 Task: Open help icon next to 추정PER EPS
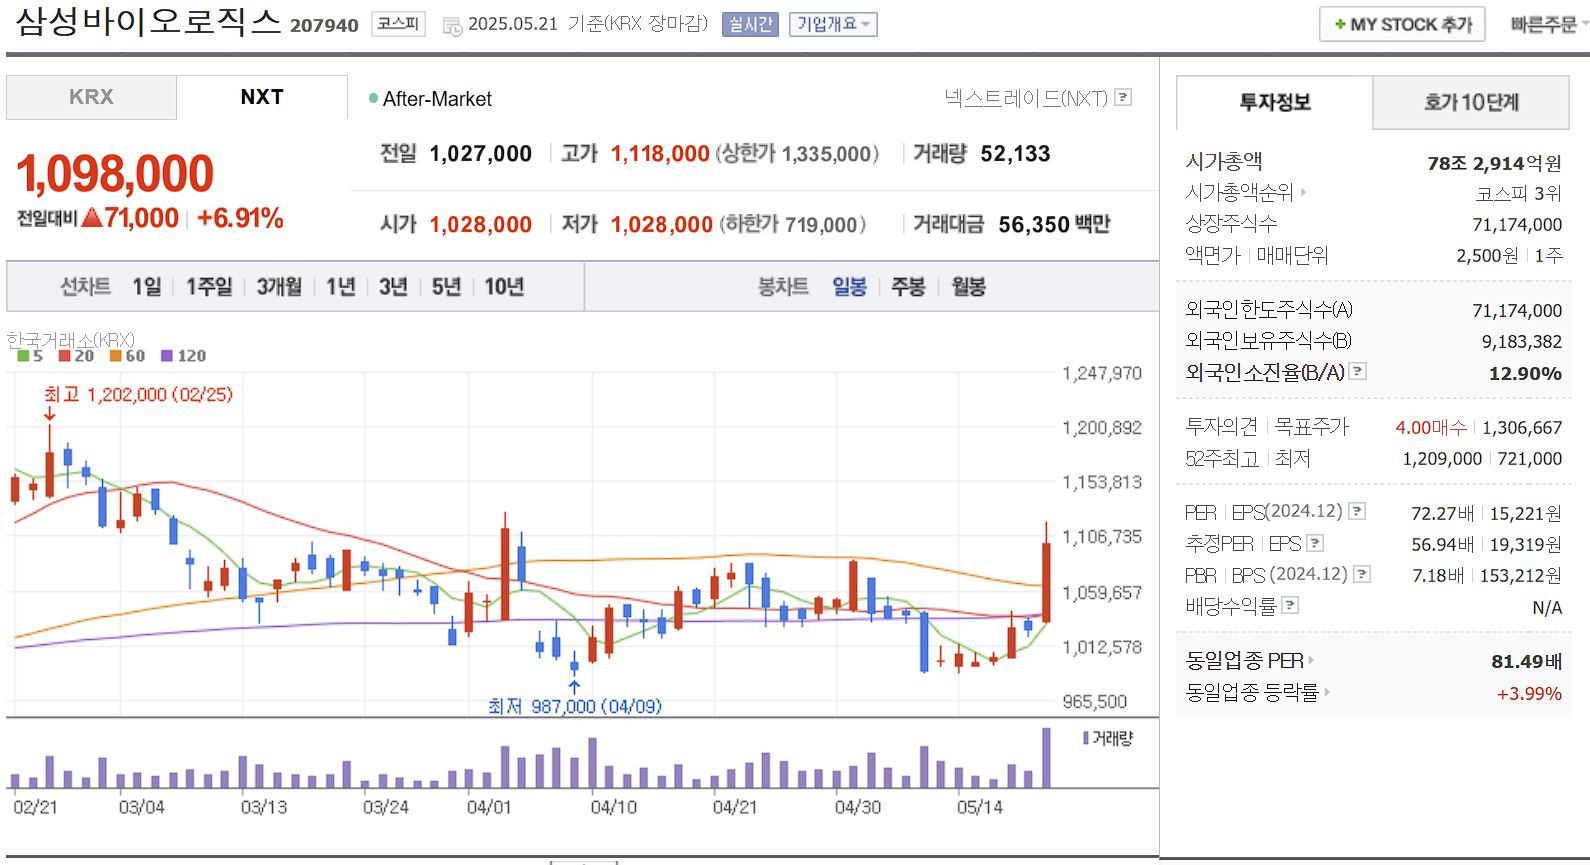tap(1315, 543)
